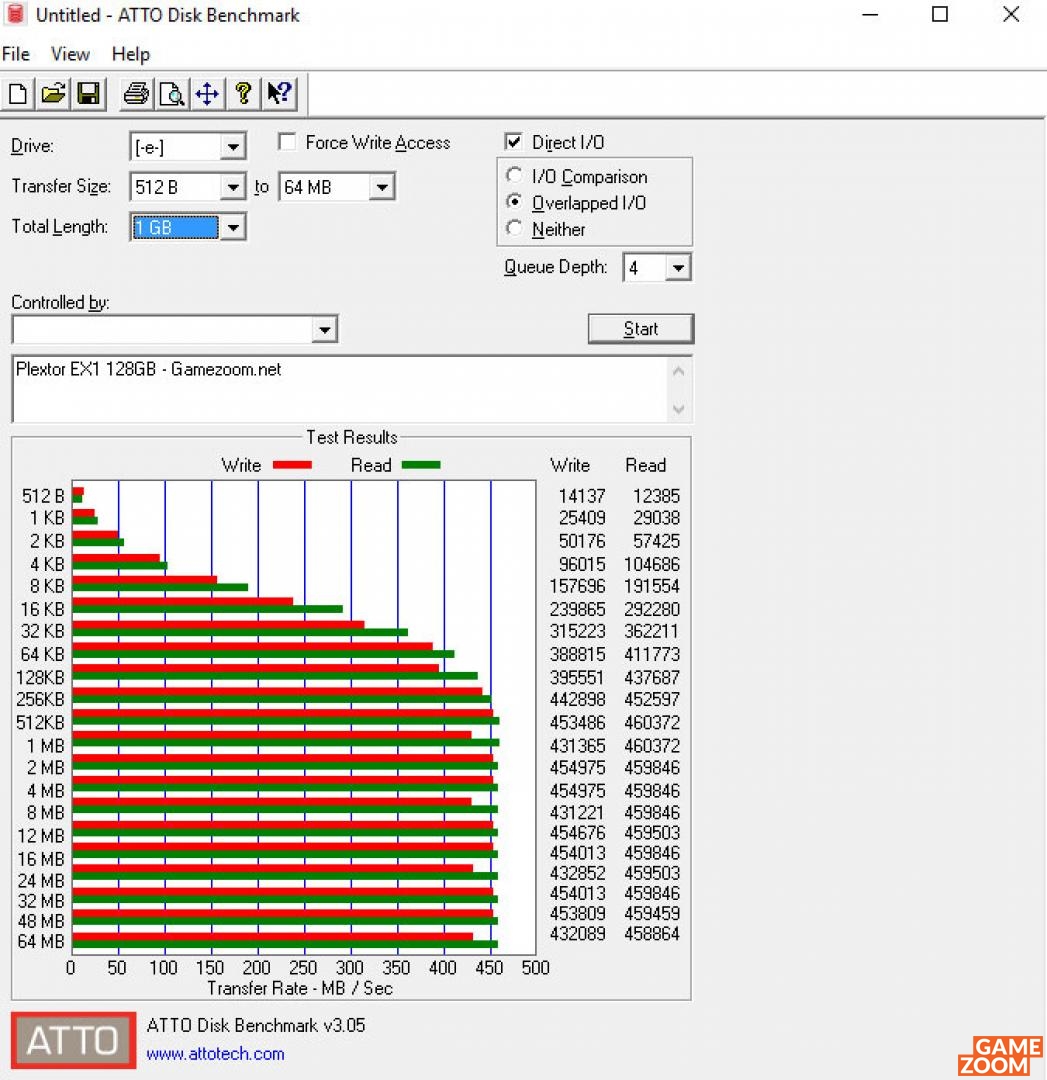Click the four-arrow move icon in toolbar
This screenshot has height=1080, width=1047.
coord(207,93)
